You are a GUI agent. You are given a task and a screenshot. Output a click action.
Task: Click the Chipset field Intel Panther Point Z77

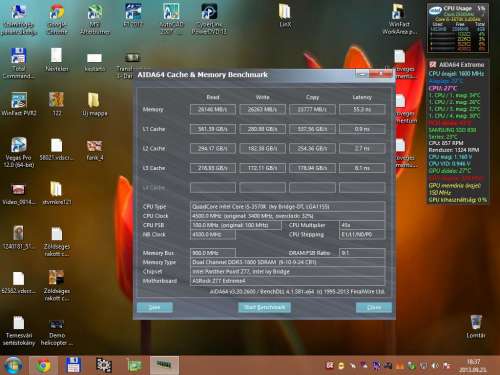click(x=287, y=272)
